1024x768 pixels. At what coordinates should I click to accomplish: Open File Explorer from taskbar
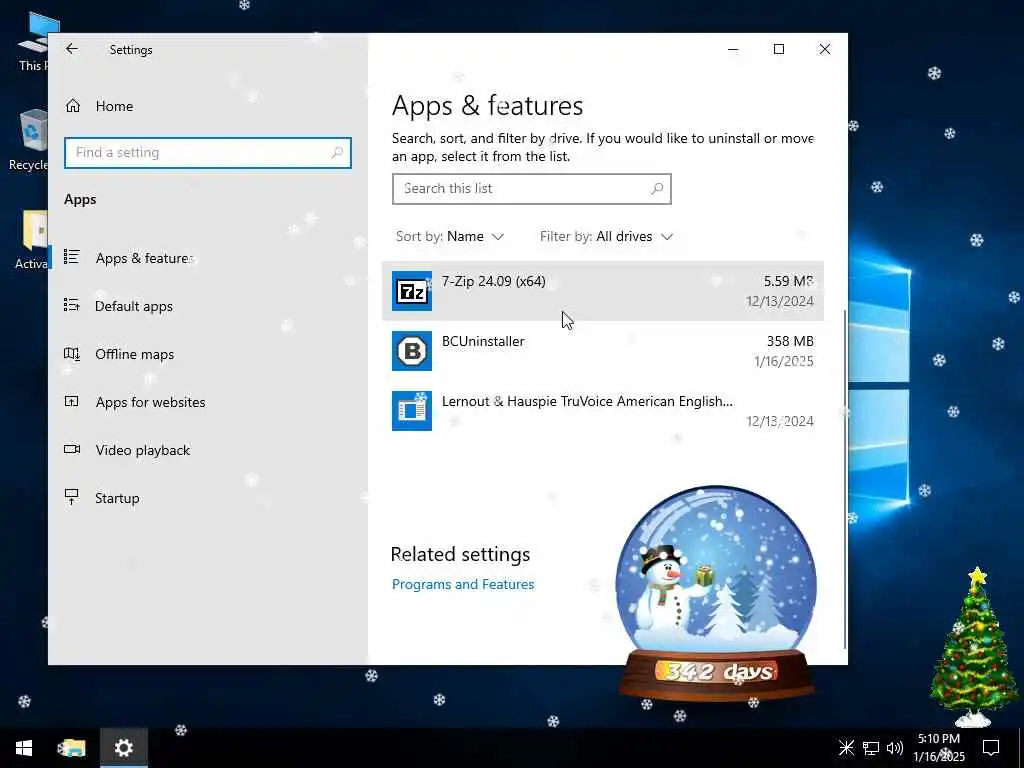pos(72,748)
